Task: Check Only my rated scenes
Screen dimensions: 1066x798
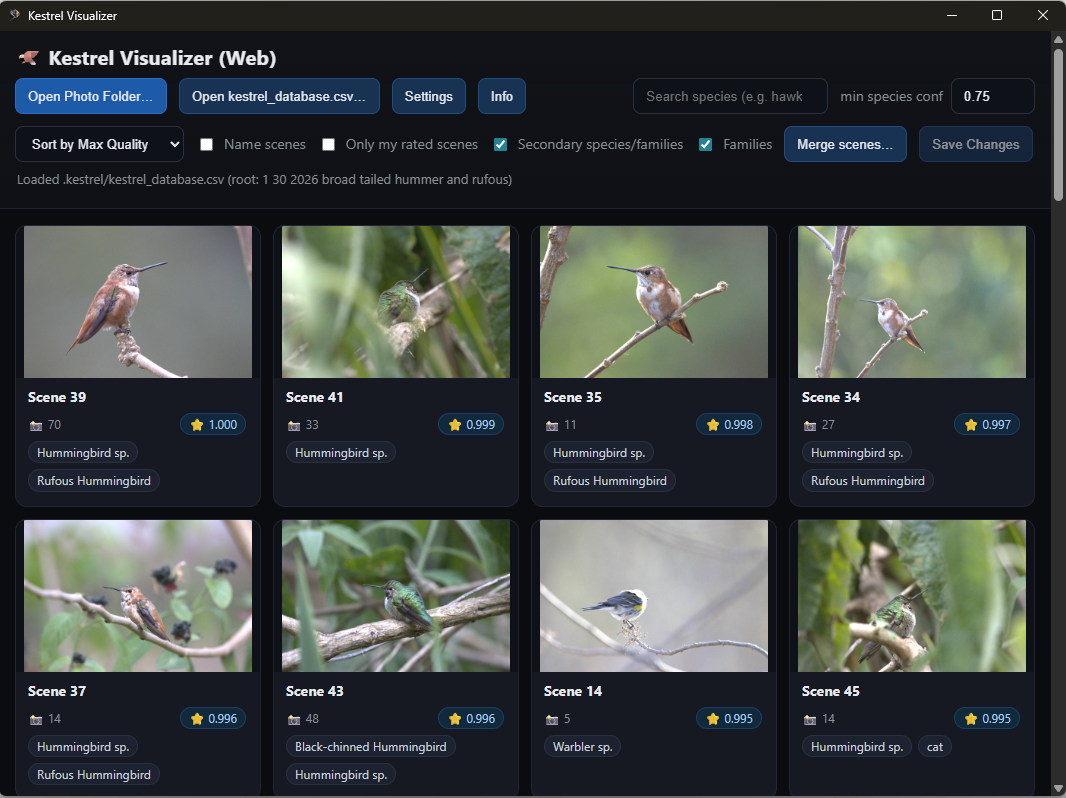Action: click(328, 144)
